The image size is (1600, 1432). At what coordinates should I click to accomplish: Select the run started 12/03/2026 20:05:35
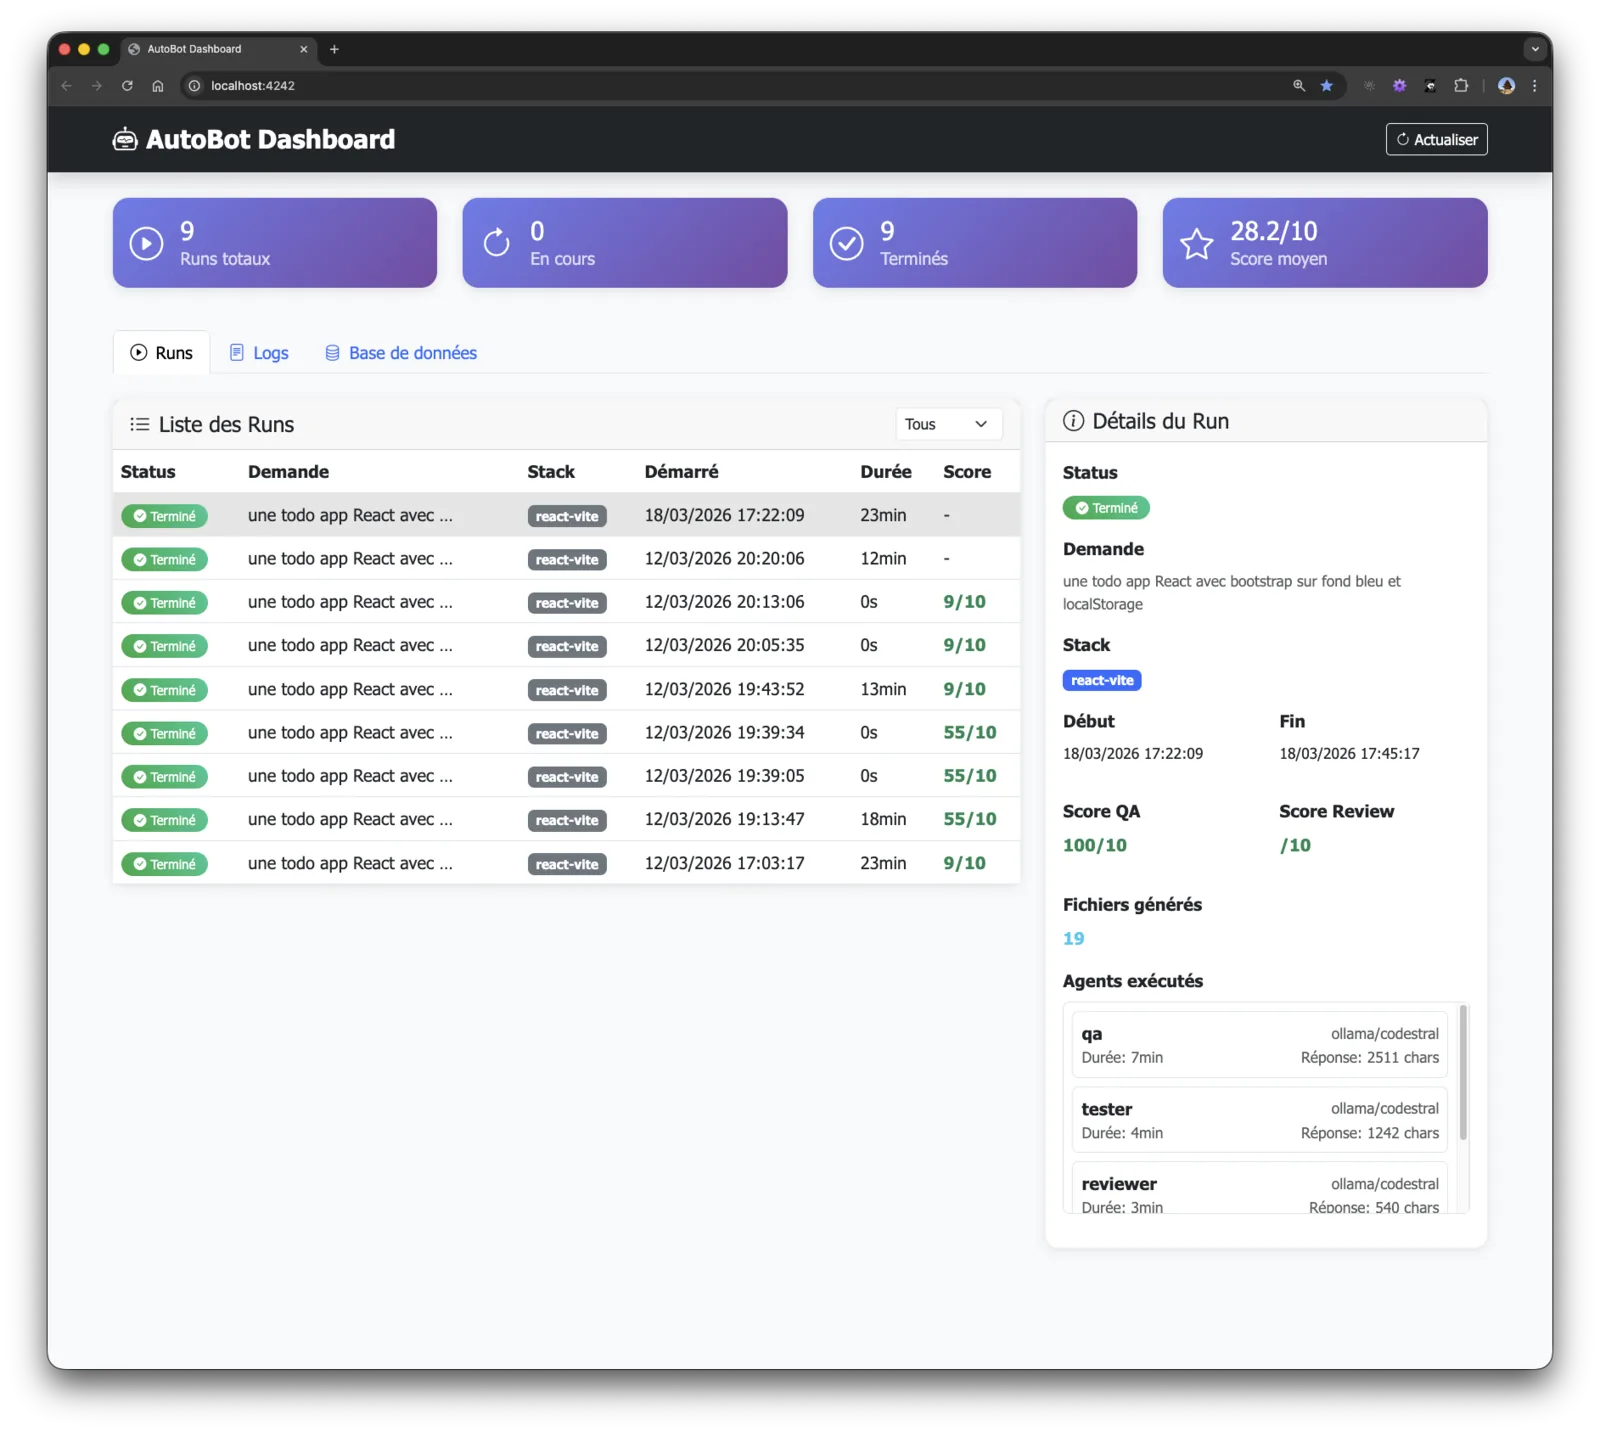point(566,645)
